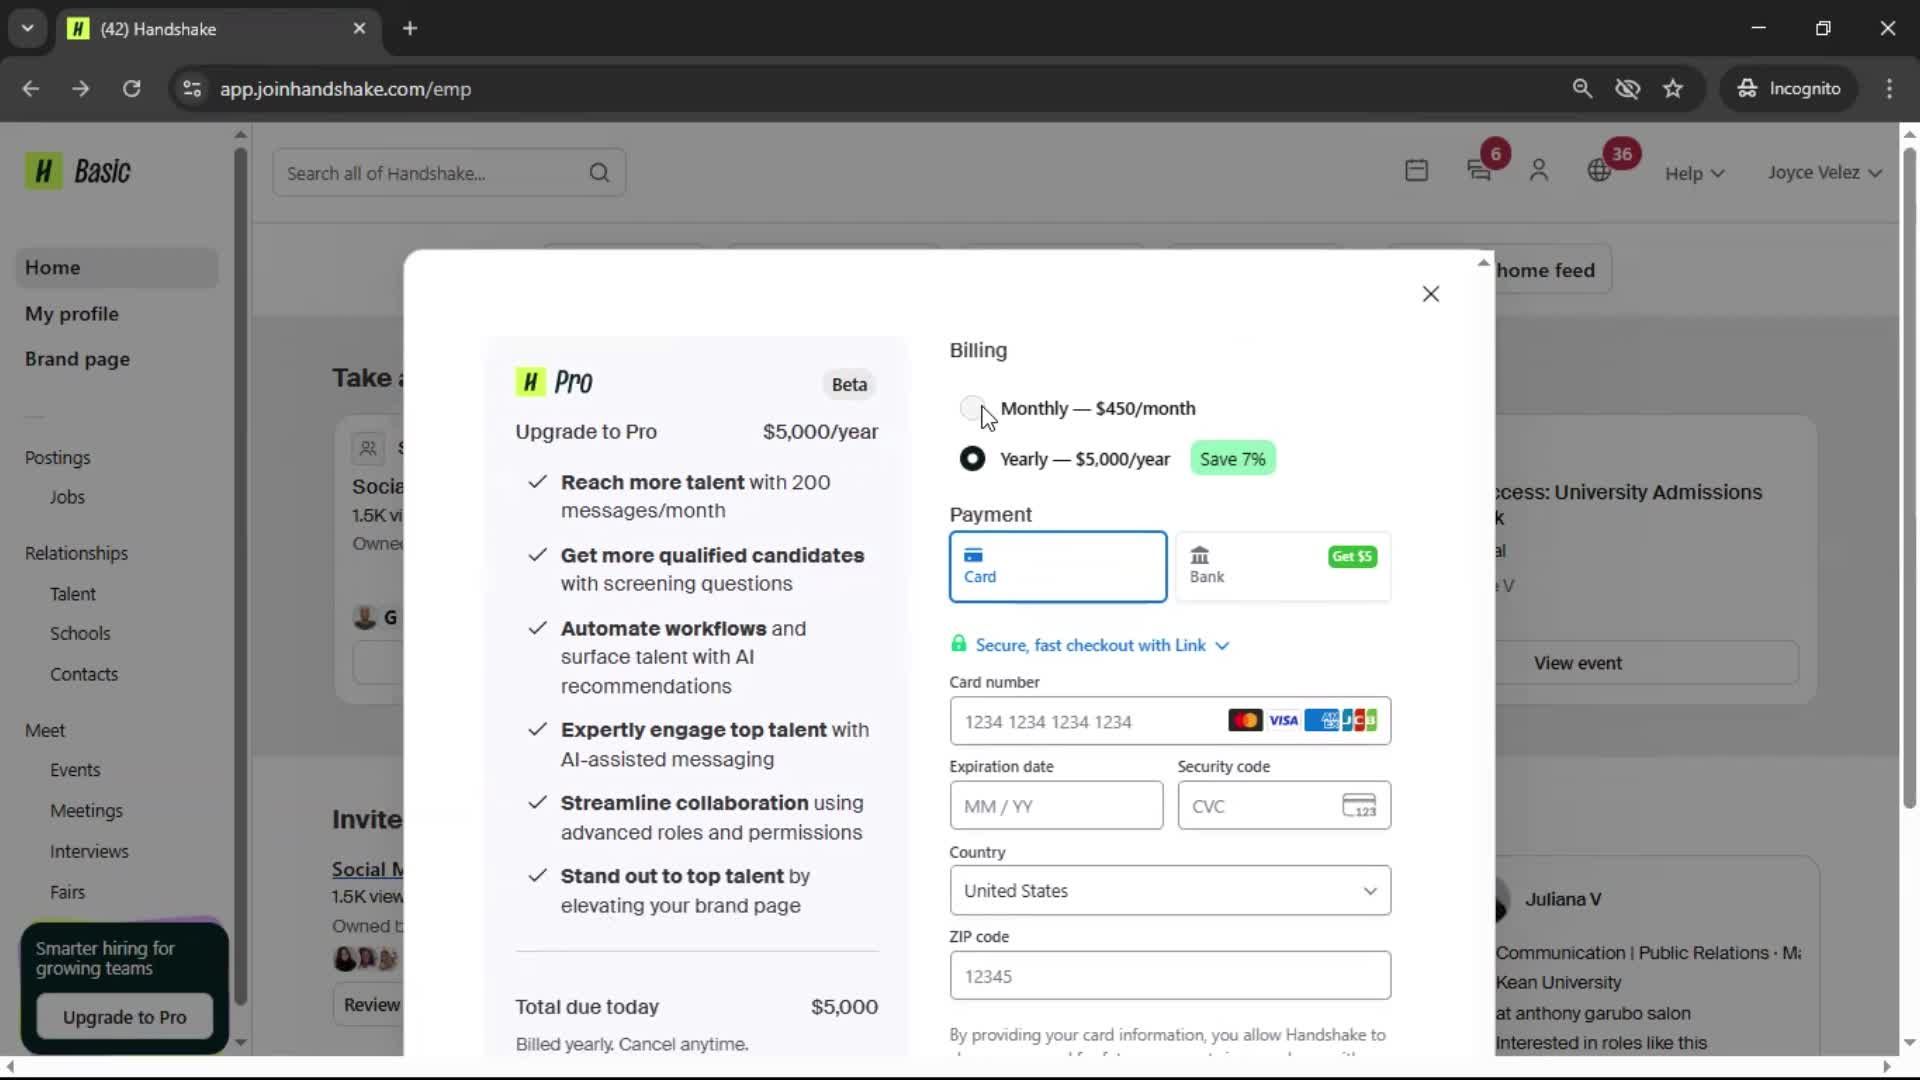Click the Beta badge on Pro card
This screenshot has height=1080, width=1920.
tap(849, 385)
